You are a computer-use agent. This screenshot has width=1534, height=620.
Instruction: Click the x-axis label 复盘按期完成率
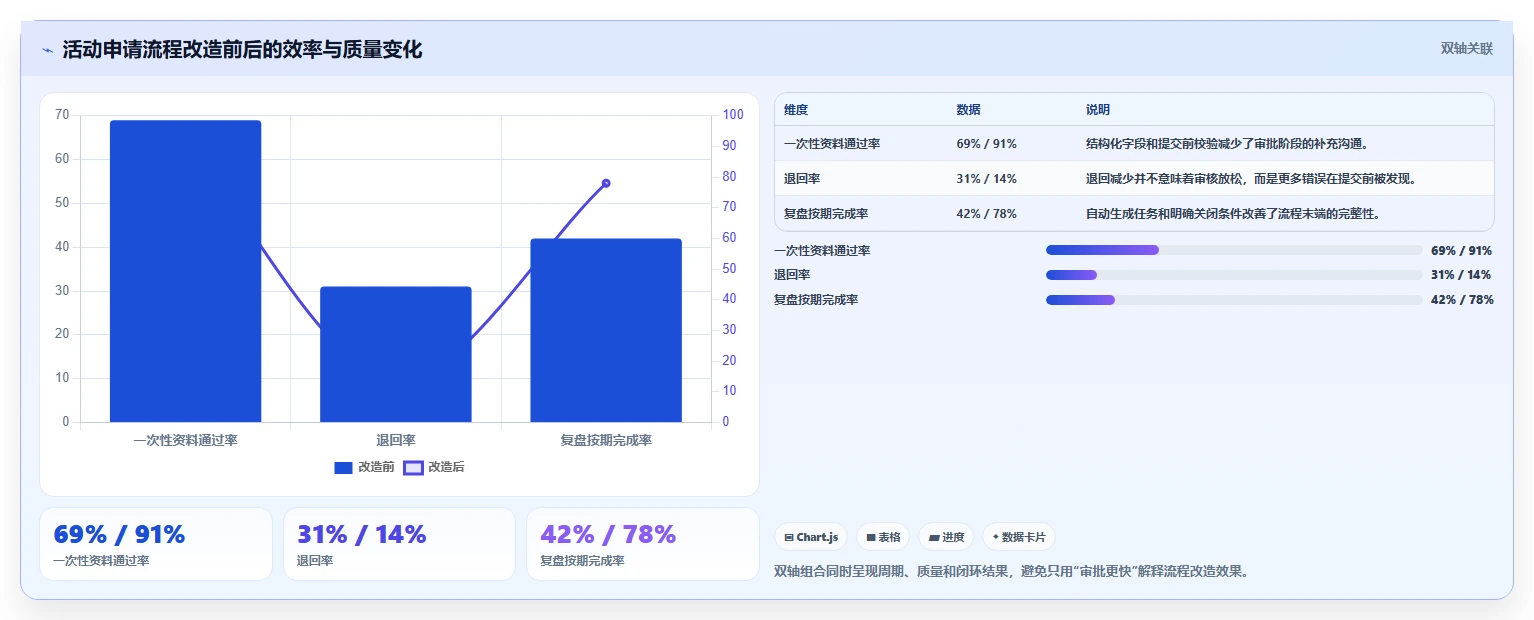click(x=606, y=440)
